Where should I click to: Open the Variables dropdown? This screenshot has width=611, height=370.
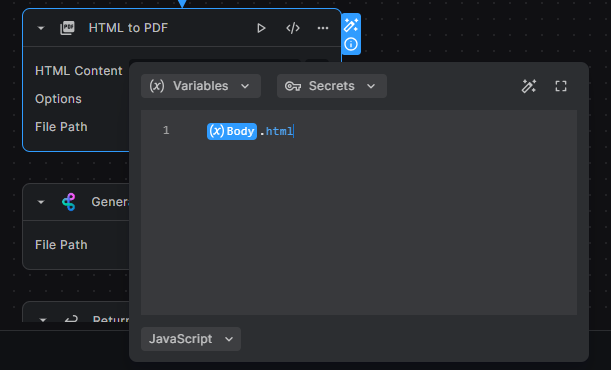(201, 86)
